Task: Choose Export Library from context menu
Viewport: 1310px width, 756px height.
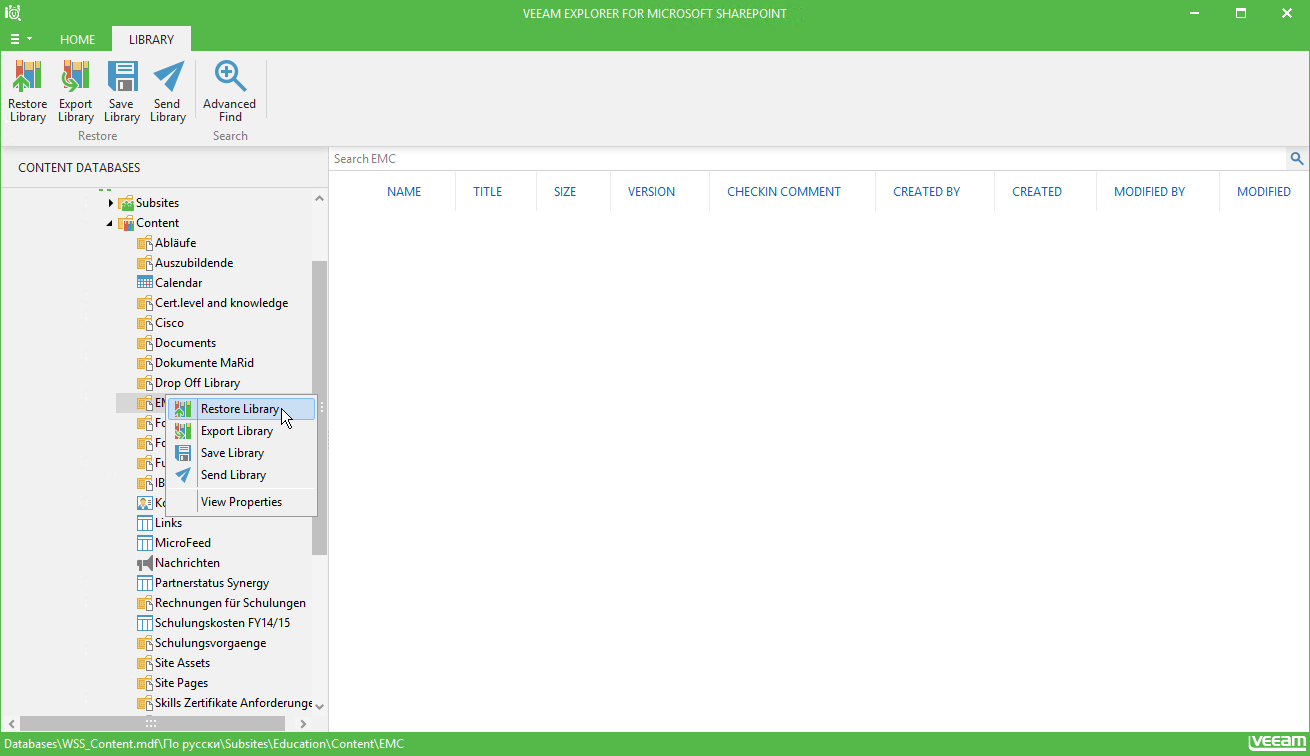Action: (x=241, y=431)
